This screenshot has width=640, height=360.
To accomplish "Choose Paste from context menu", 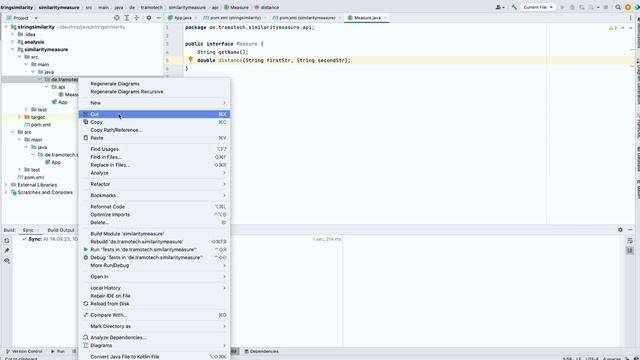I will click(x=154, y=138).
